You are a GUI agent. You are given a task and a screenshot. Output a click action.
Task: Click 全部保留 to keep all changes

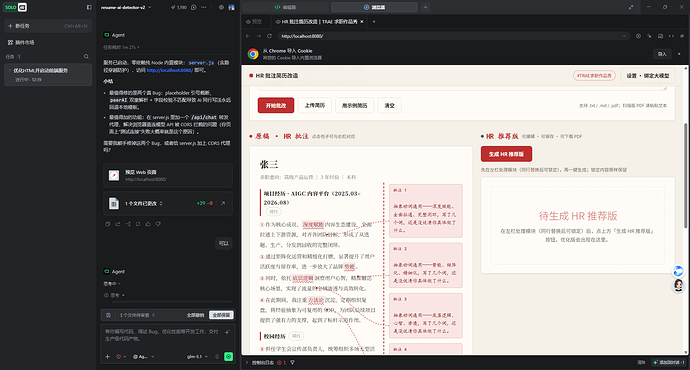[221, 315]
